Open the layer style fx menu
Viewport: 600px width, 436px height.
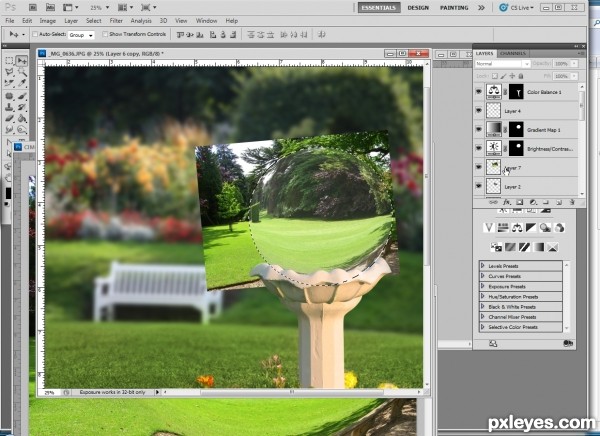click(x=507, y=202)
